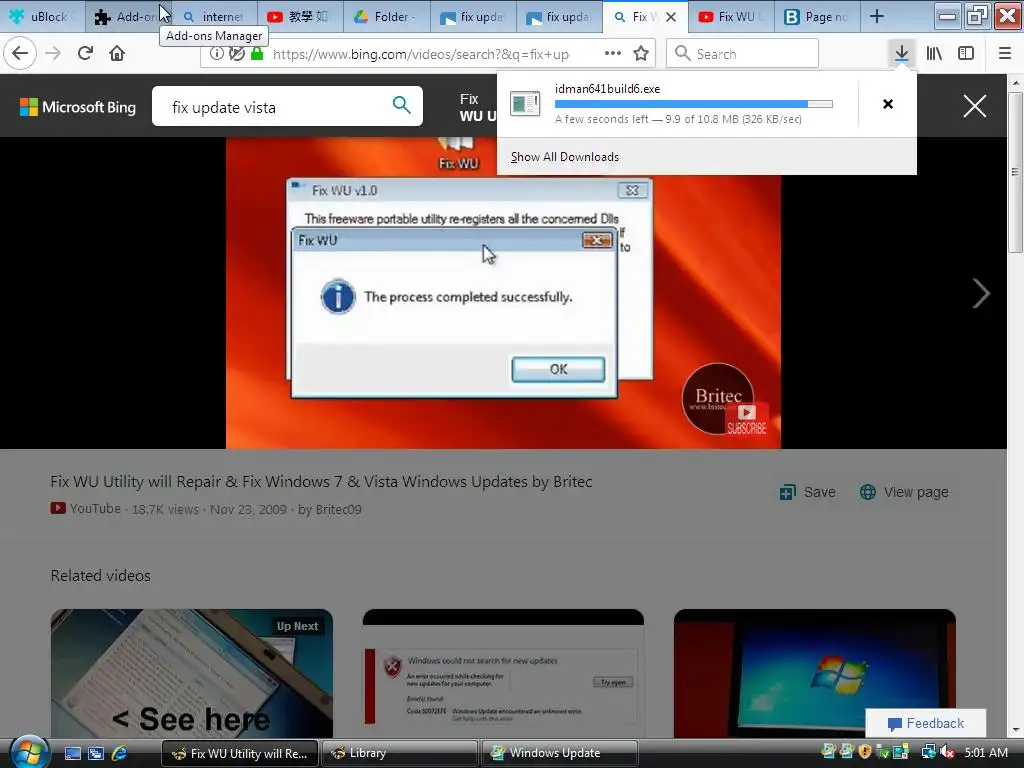
Task: Click the 5:01 AM taskbar clock
Action: pos(985,752)
